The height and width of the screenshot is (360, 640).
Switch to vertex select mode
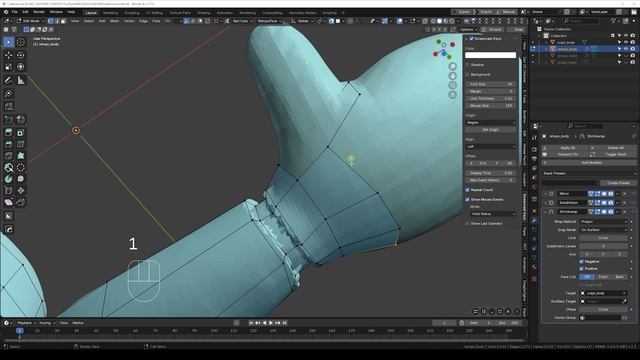click(x=50, y=21)
